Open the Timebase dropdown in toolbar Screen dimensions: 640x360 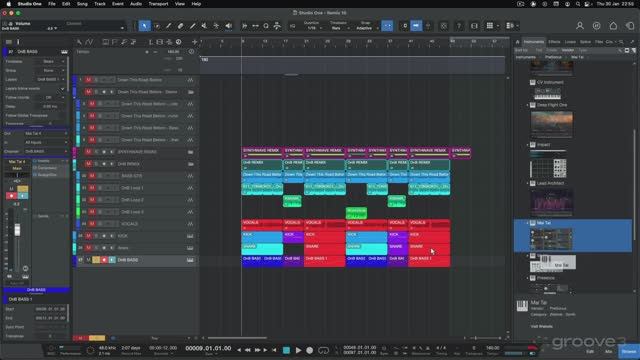pos(338,28)
